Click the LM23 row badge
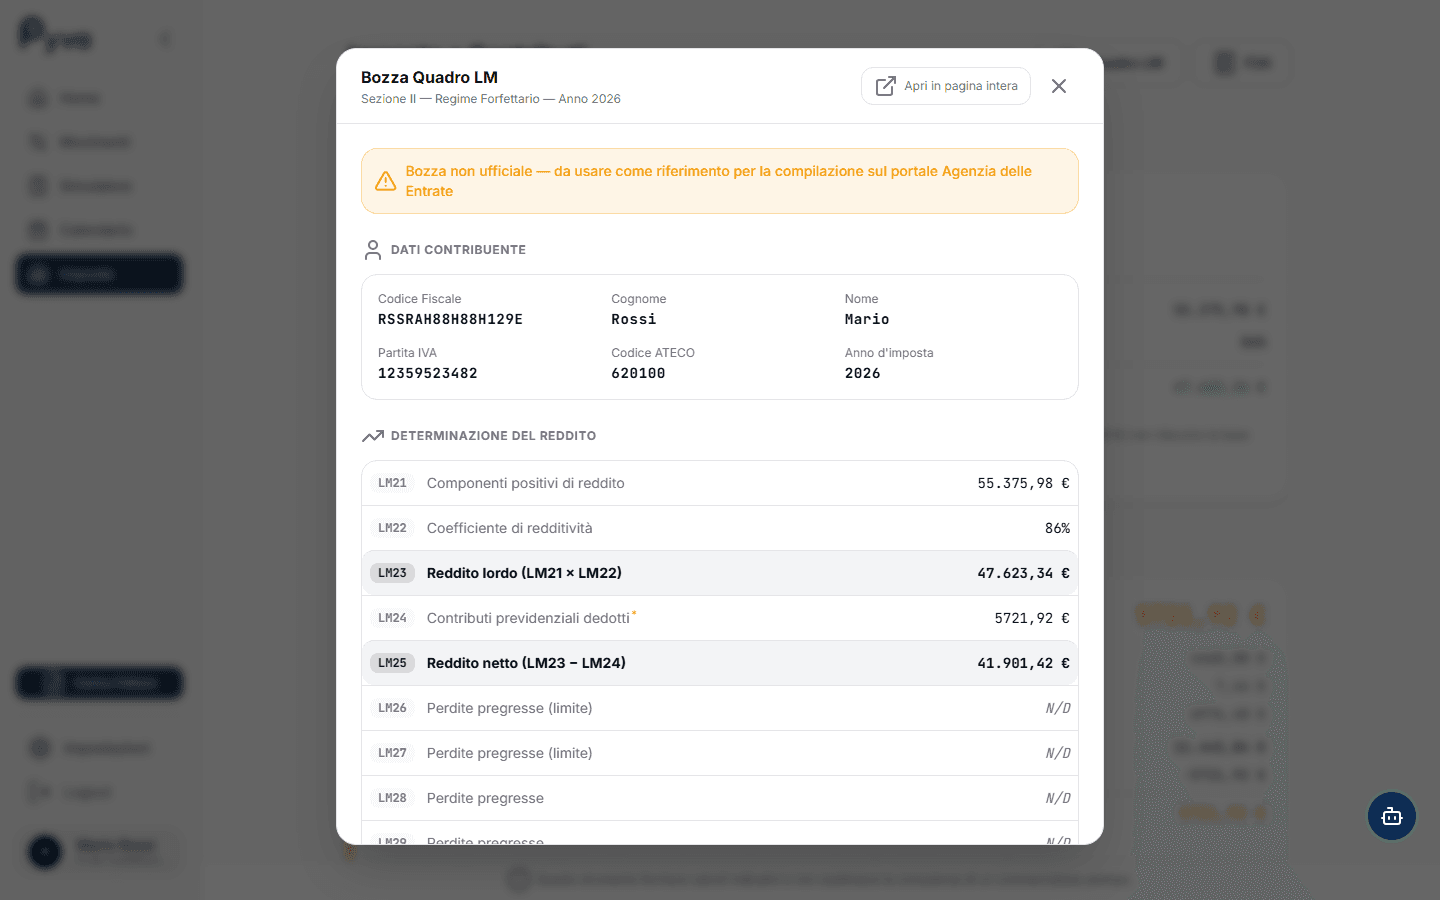This screenshot has height=900, width=1440. tap(392, 573)
